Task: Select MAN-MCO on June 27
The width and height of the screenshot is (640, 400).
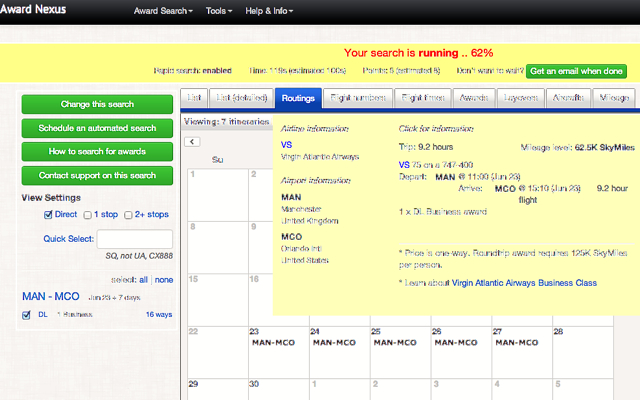Action: click(x=517, y=343)
